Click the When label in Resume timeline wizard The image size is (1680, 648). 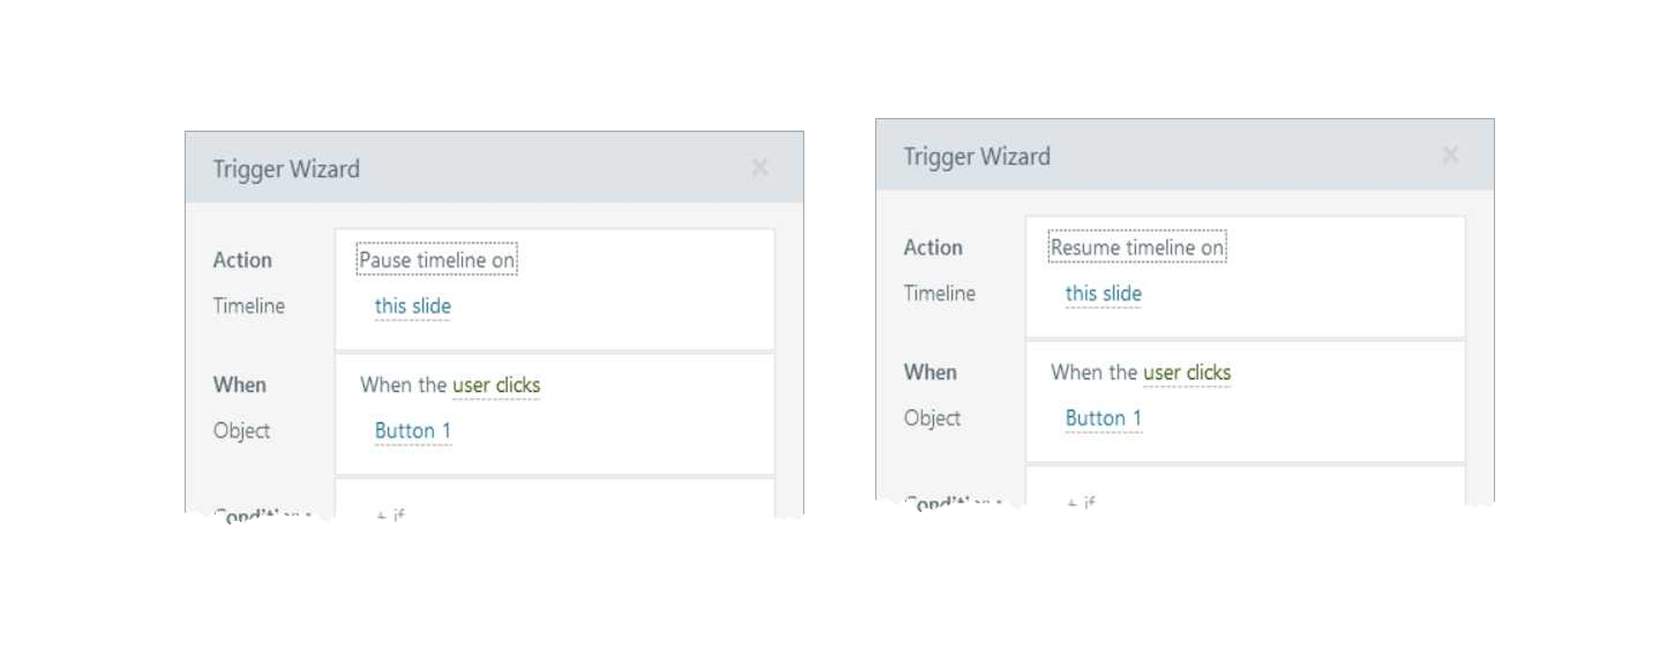pyautogui.click(x=930, y=373)
